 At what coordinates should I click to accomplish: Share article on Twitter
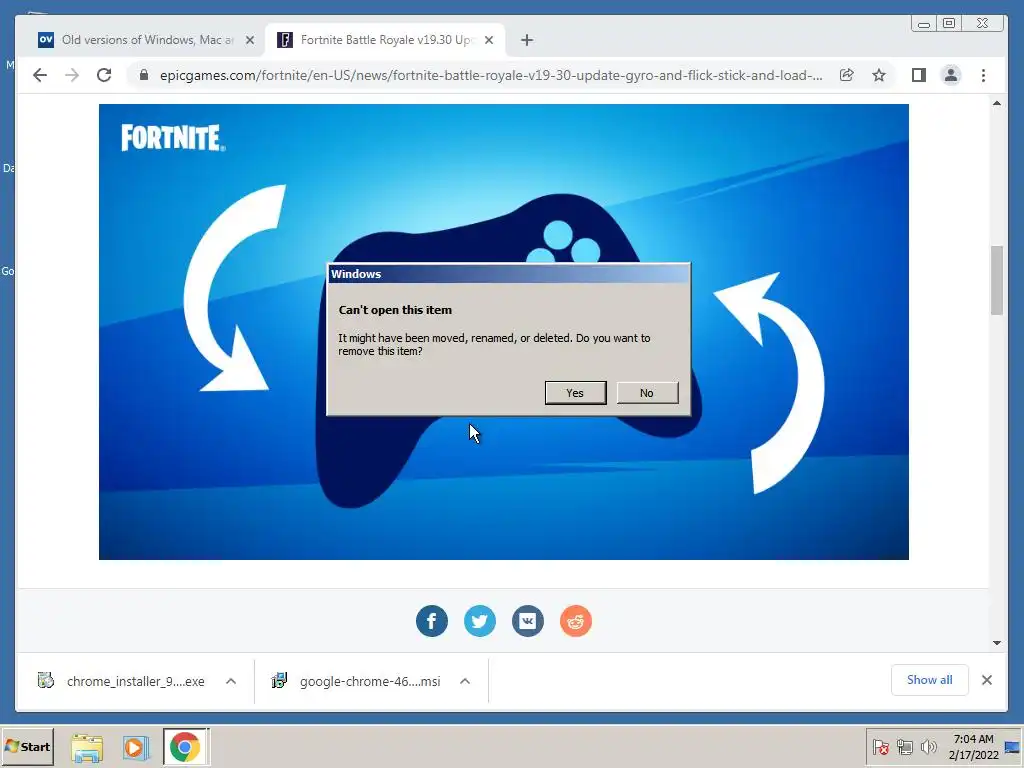(479, 620)
